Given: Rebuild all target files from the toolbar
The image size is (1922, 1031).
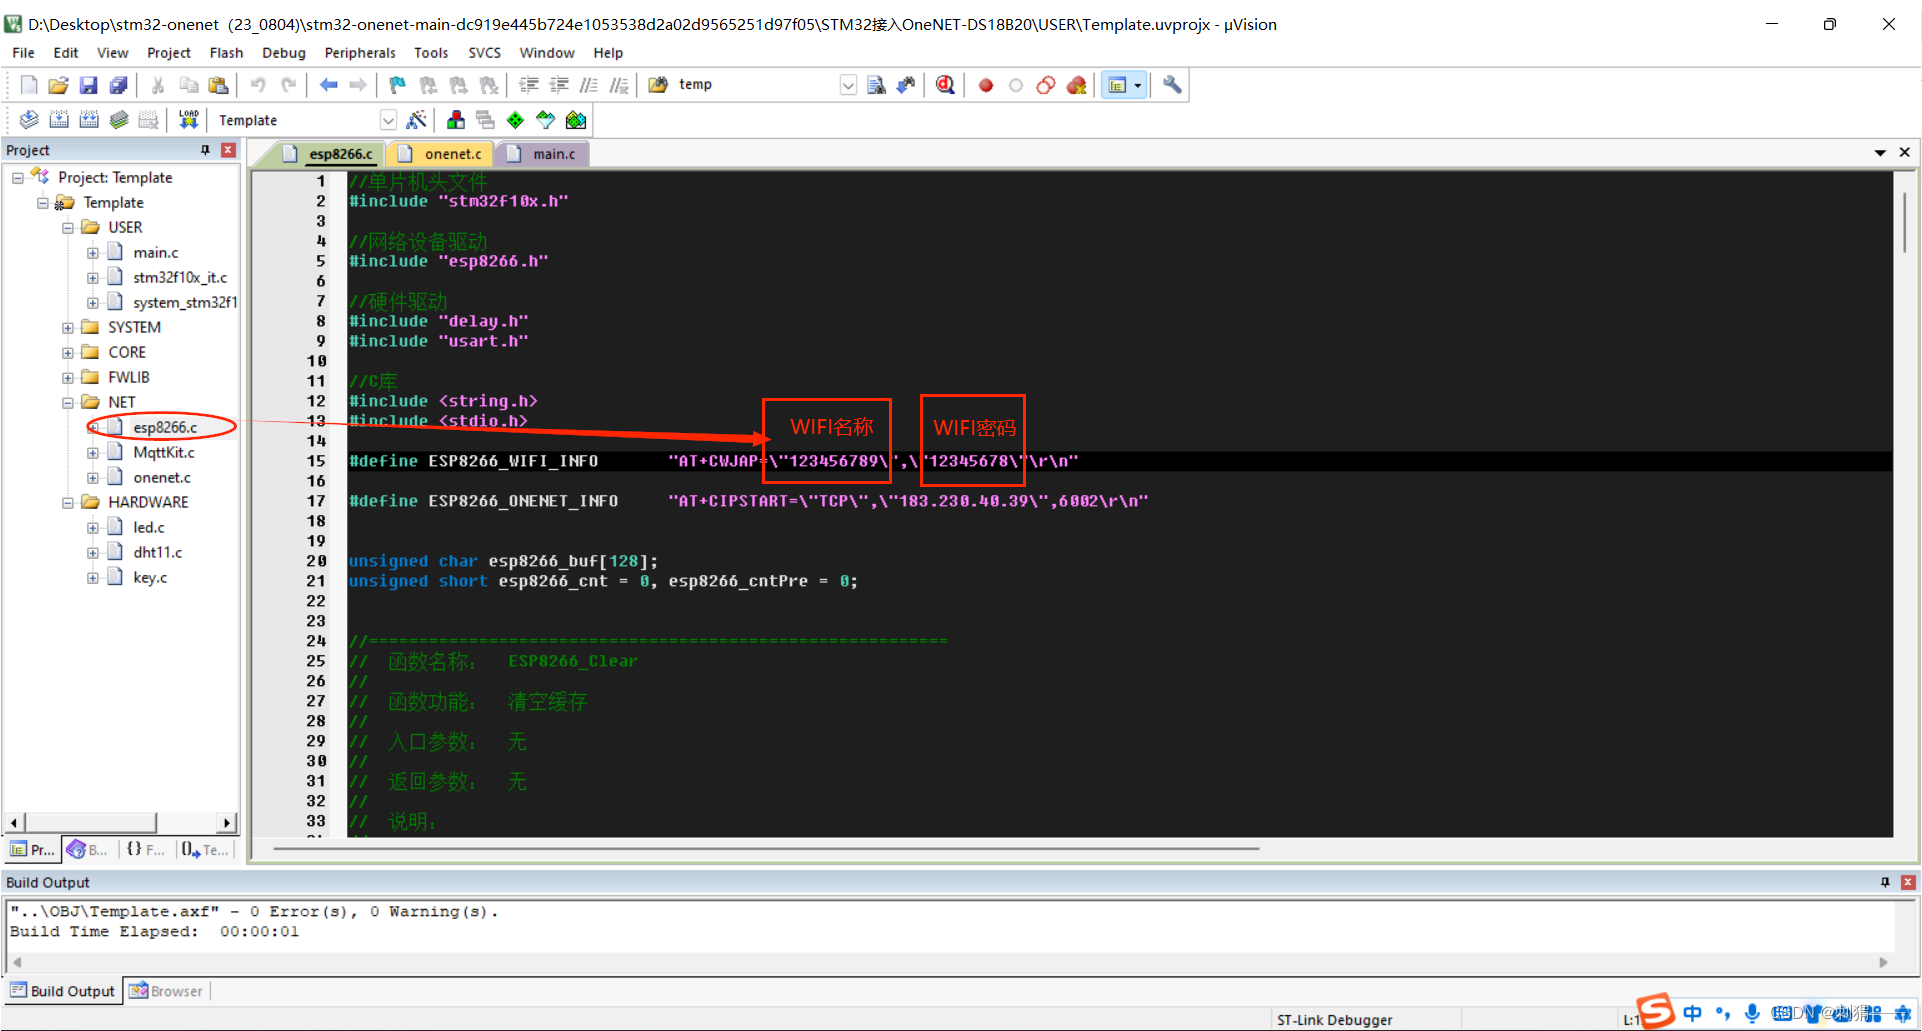Looking at the screenshot, I should [x=89, y=120].
